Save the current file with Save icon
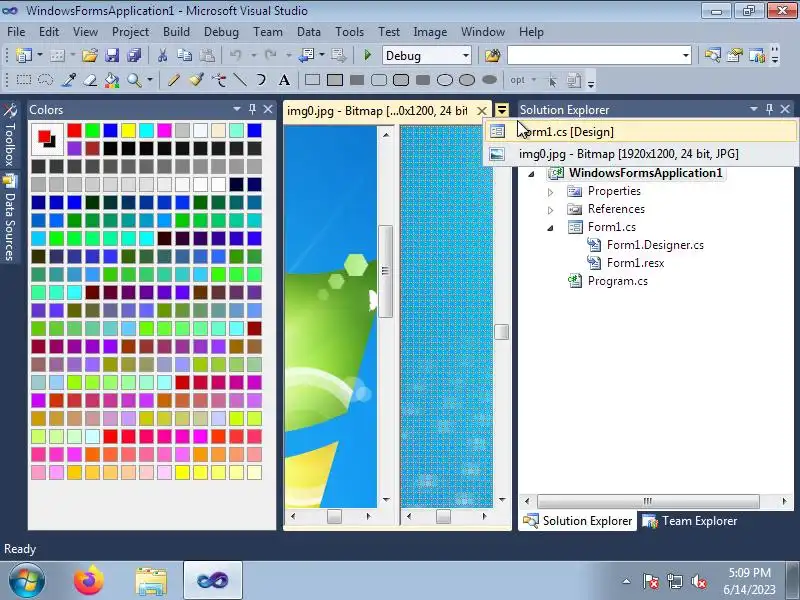Screen dimensions: 800x600 112,55
